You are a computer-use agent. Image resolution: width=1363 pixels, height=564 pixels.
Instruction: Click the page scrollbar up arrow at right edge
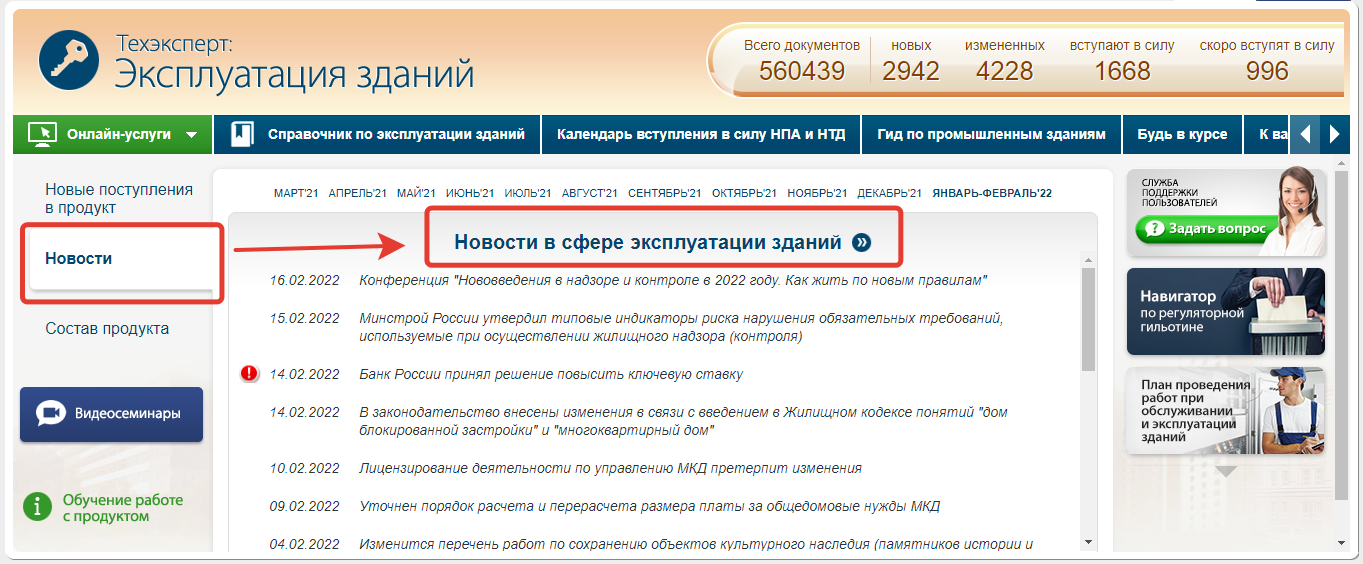tap(1341, 165)
